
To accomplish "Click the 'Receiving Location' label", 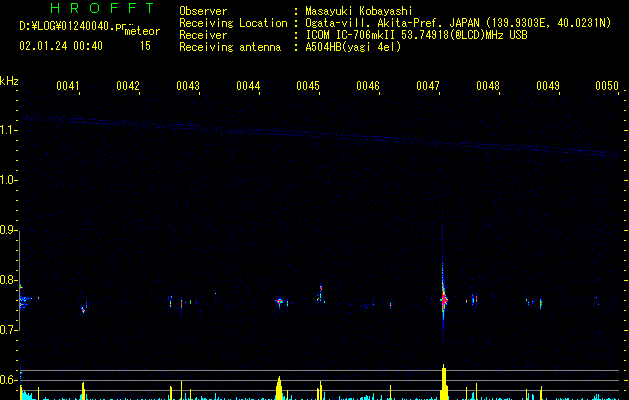I will 233,23.
